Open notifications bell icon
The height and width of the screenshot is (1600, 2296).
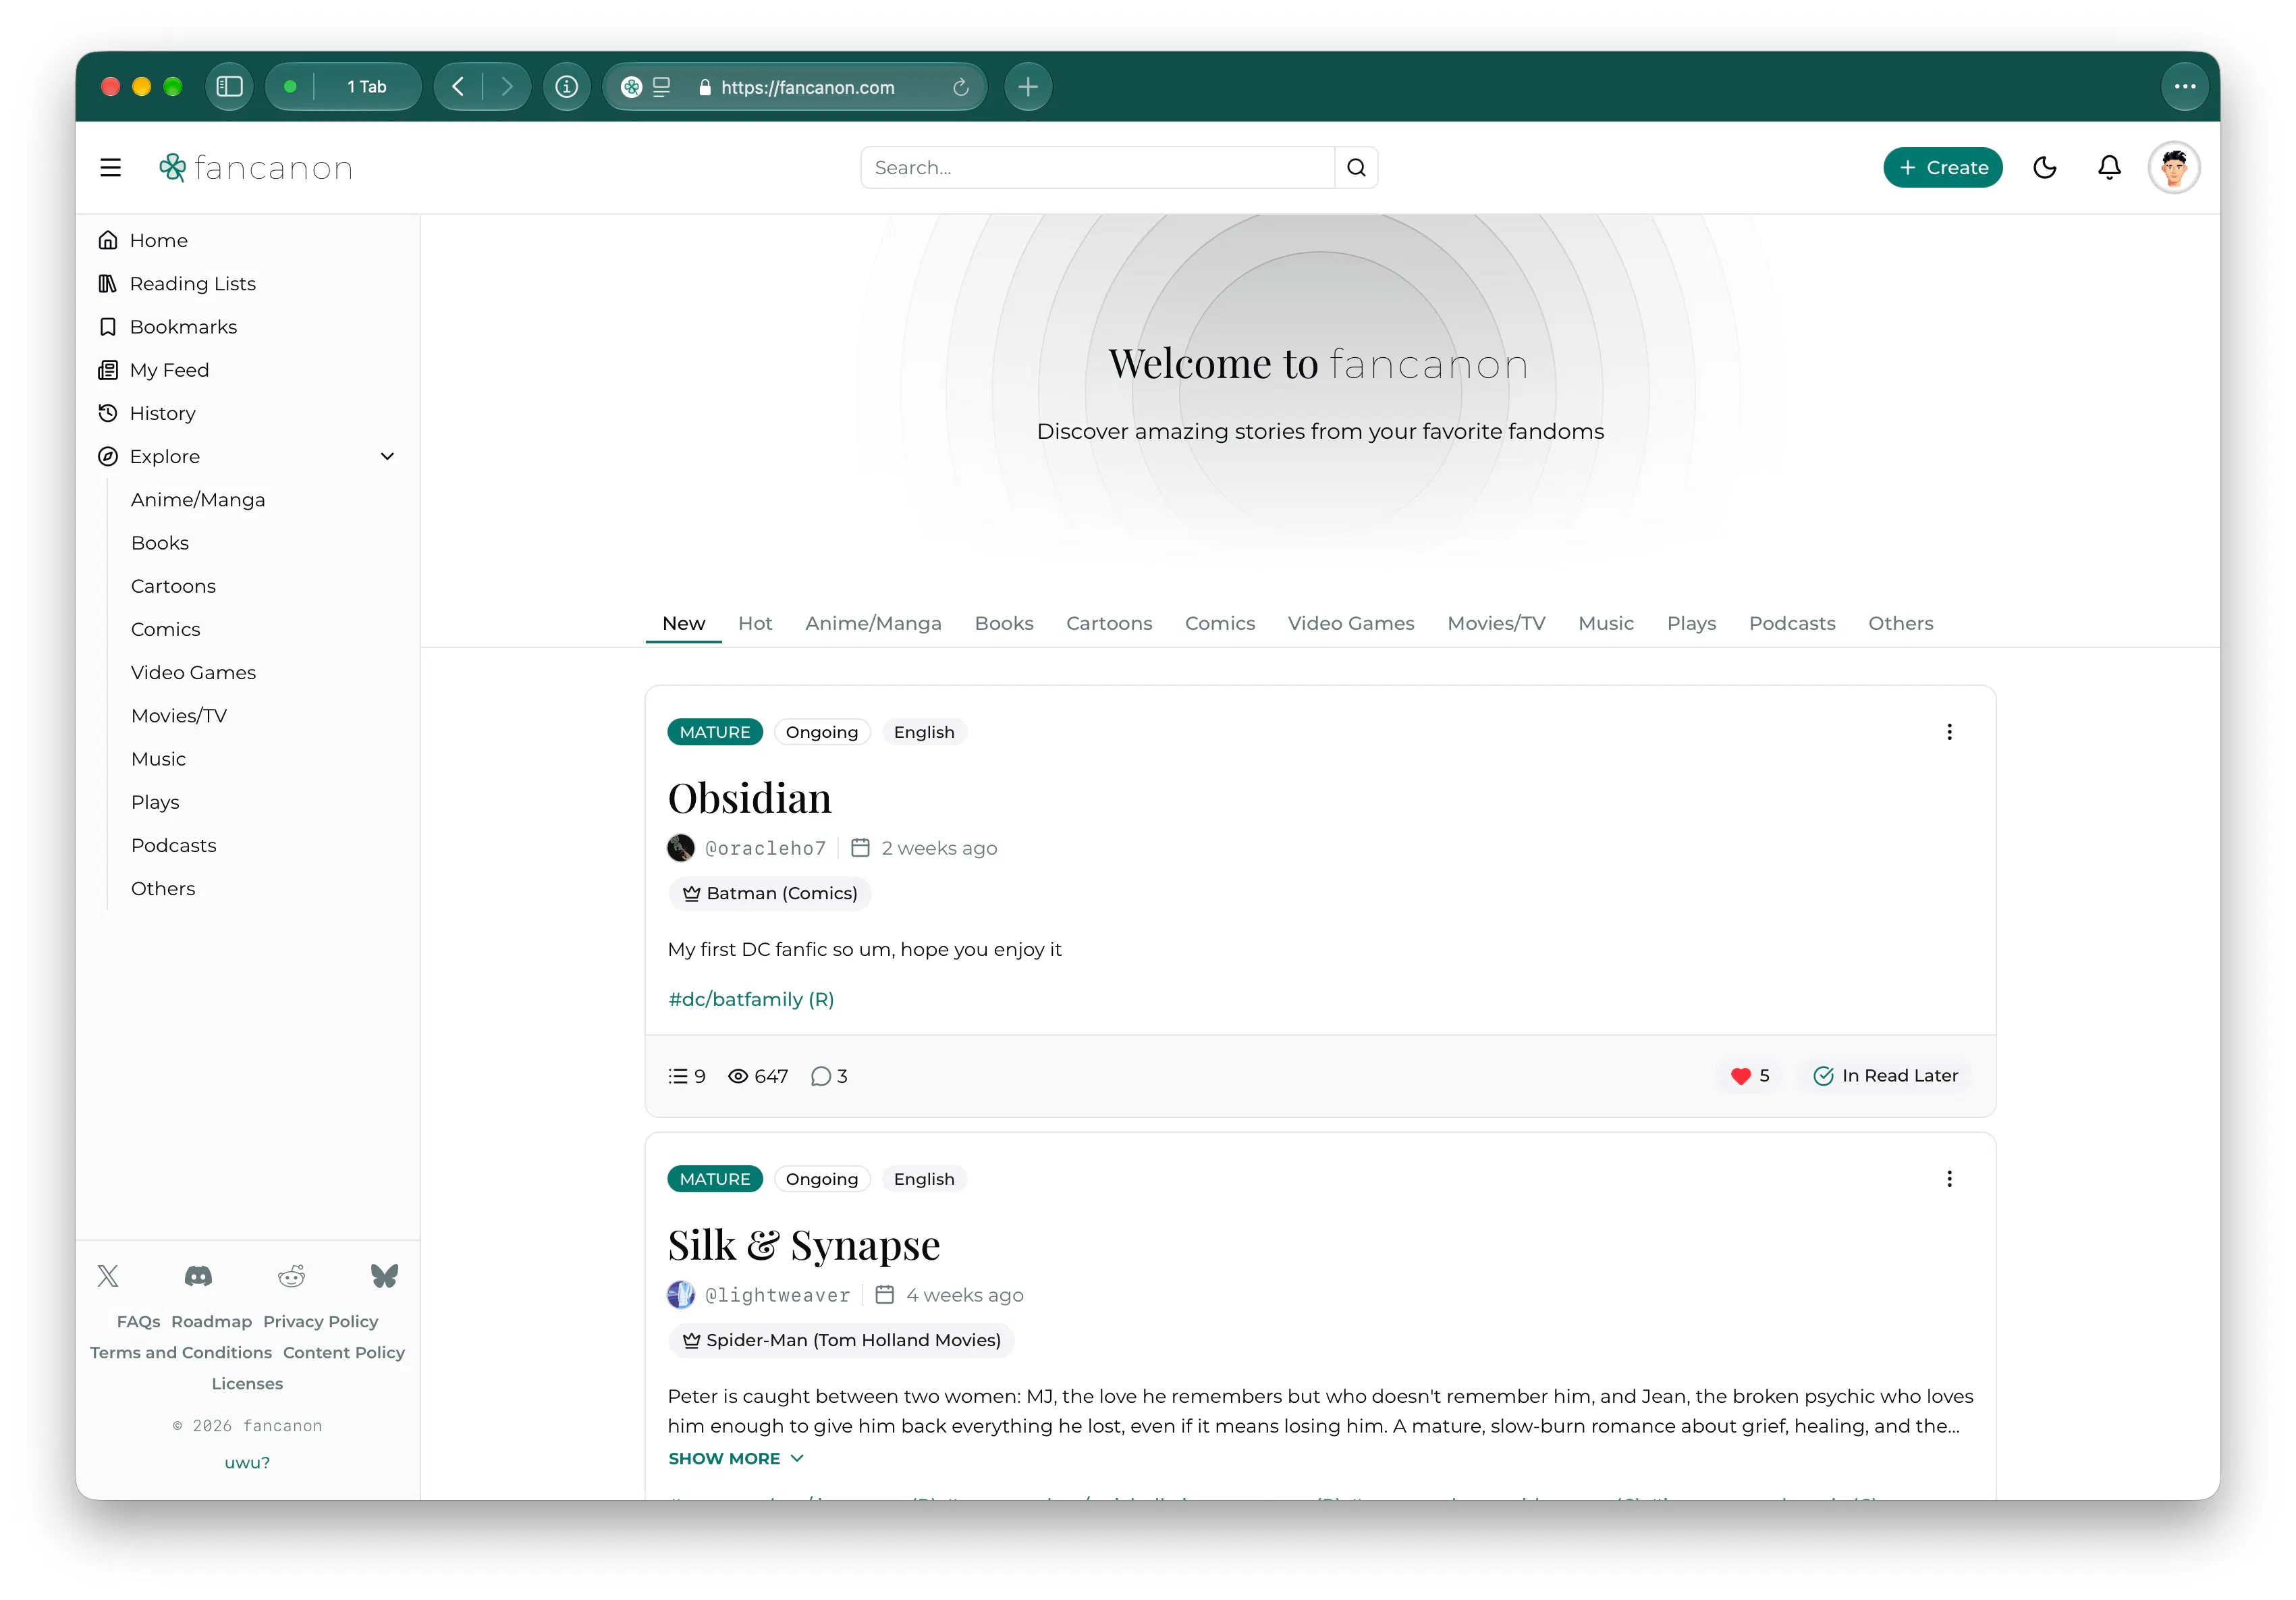[2109, 168]
